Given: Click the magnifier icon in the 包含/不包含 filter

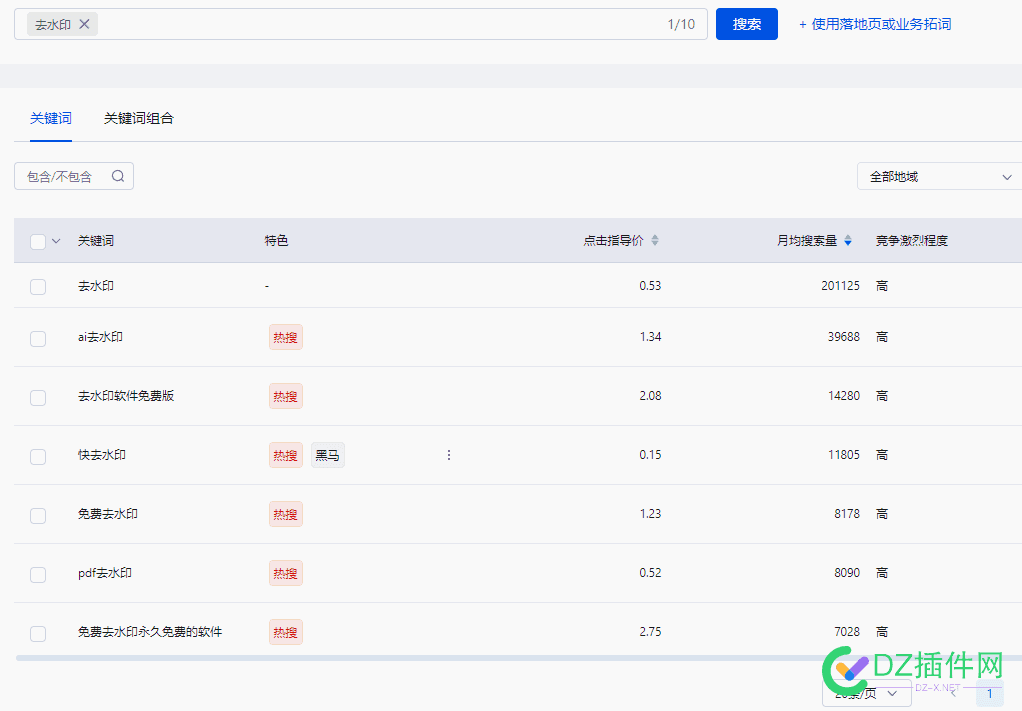Looking at the screenshot, I should [118, 175].
